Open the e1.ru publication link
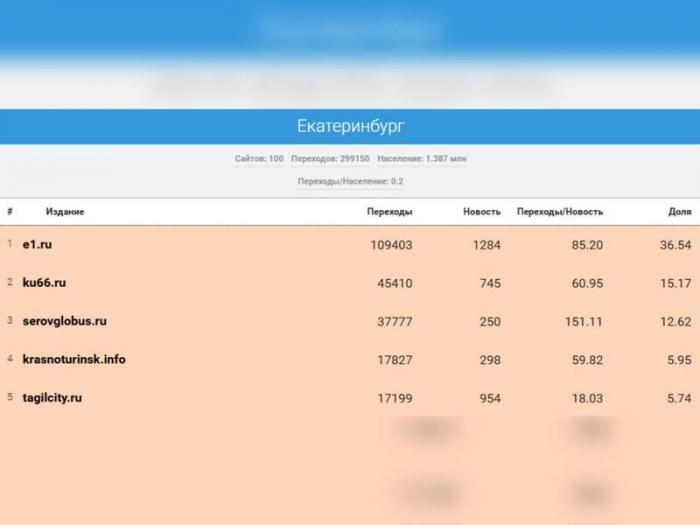The width and height of the screenshot is (700, 525). pyautogui.click(x=37, y=245)
